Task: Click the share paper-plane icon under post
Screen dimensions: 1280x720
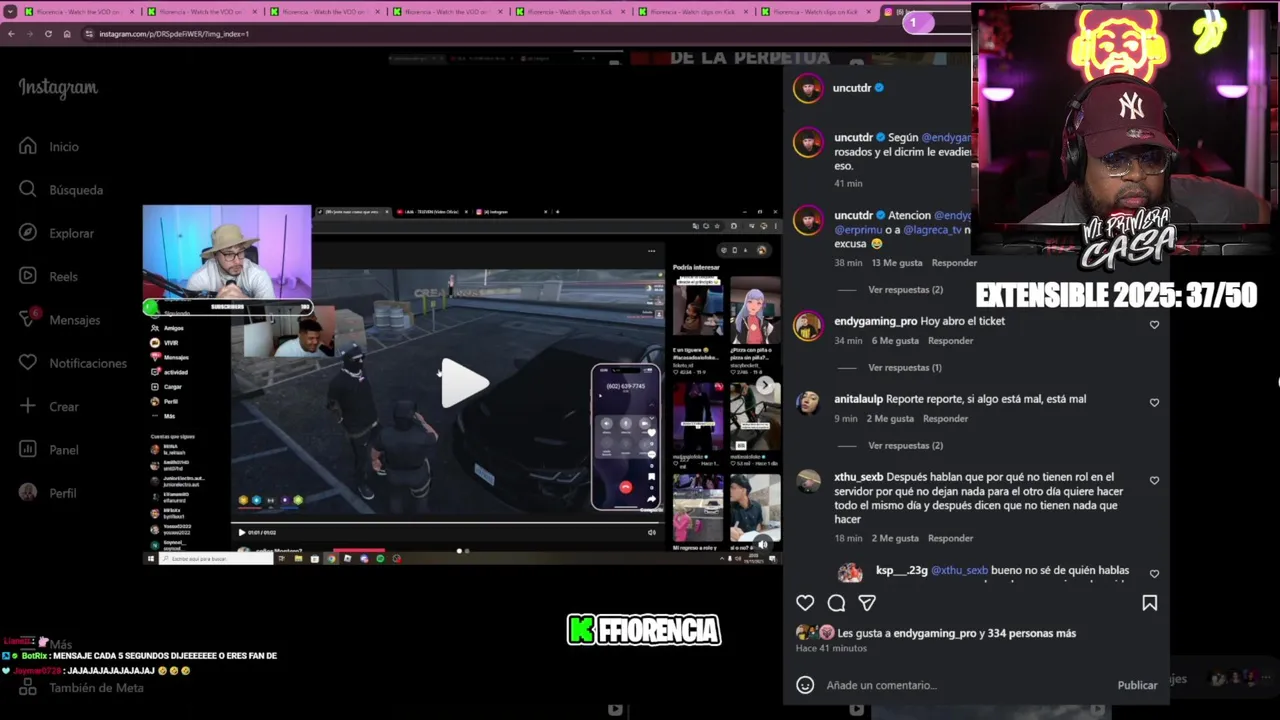Action: (867, 603)
